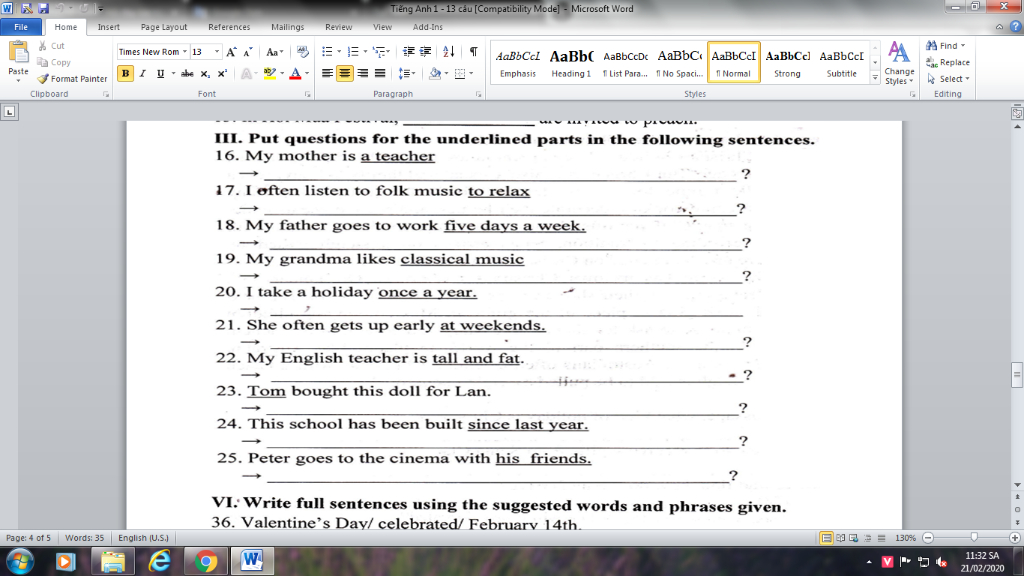The height and width of the screenshot is (576, 1024).
Task: Switch to Web Layout view
Action: point(854,538)
